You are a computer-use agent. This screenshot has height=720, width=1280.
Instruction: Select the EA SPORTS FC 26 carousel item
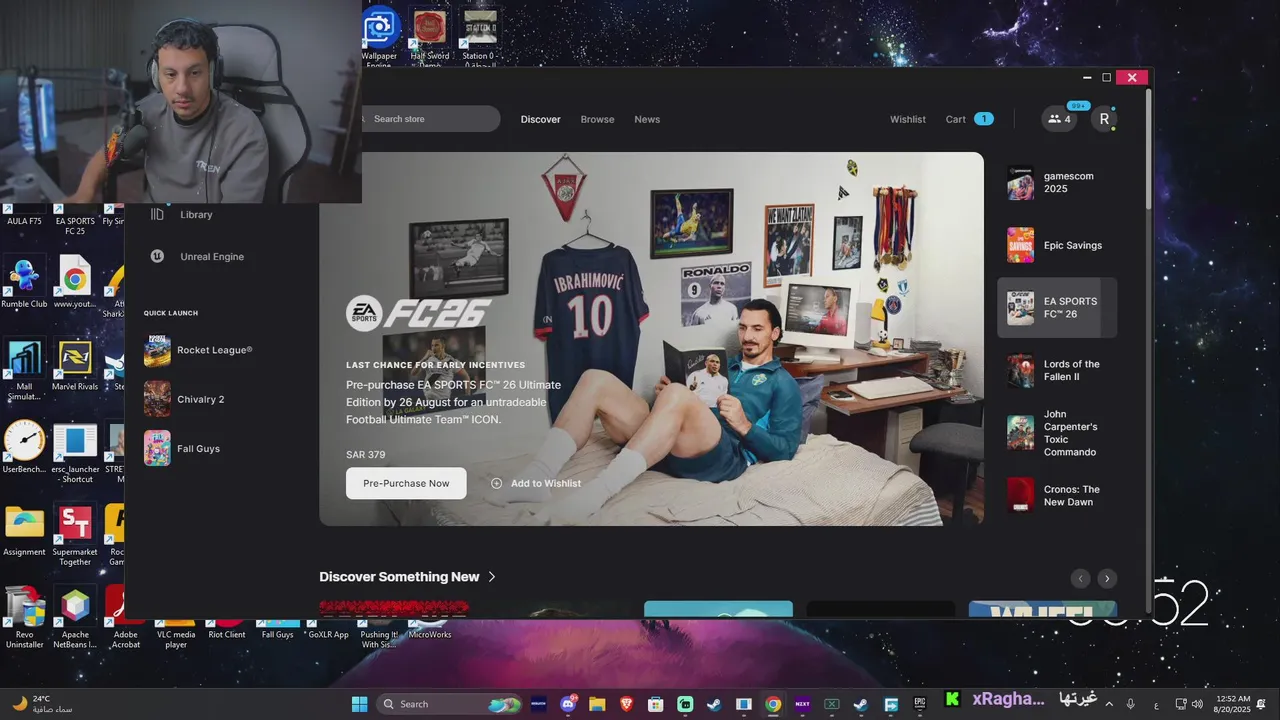pyautogui.click(x=1057, y=308)
